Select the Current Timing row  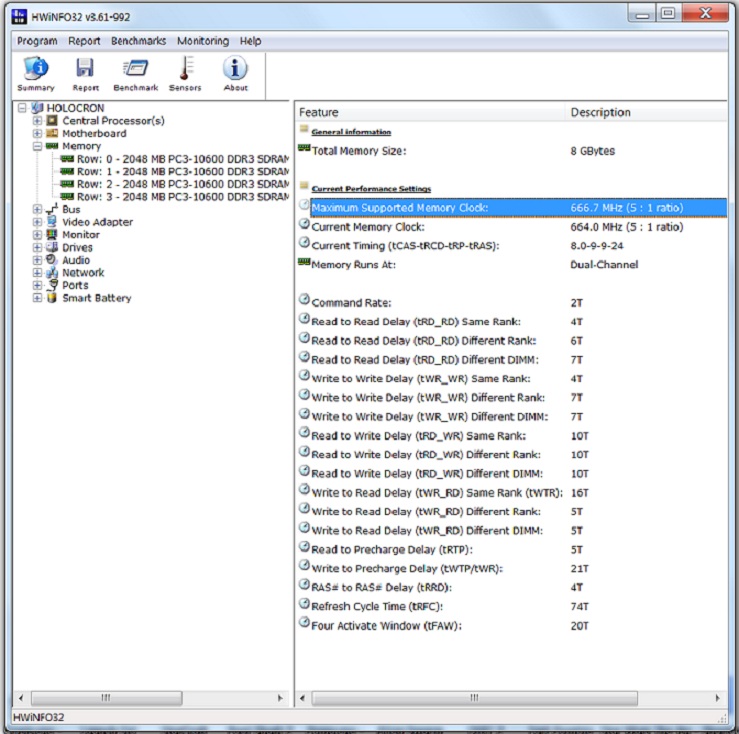click(511, 246)
